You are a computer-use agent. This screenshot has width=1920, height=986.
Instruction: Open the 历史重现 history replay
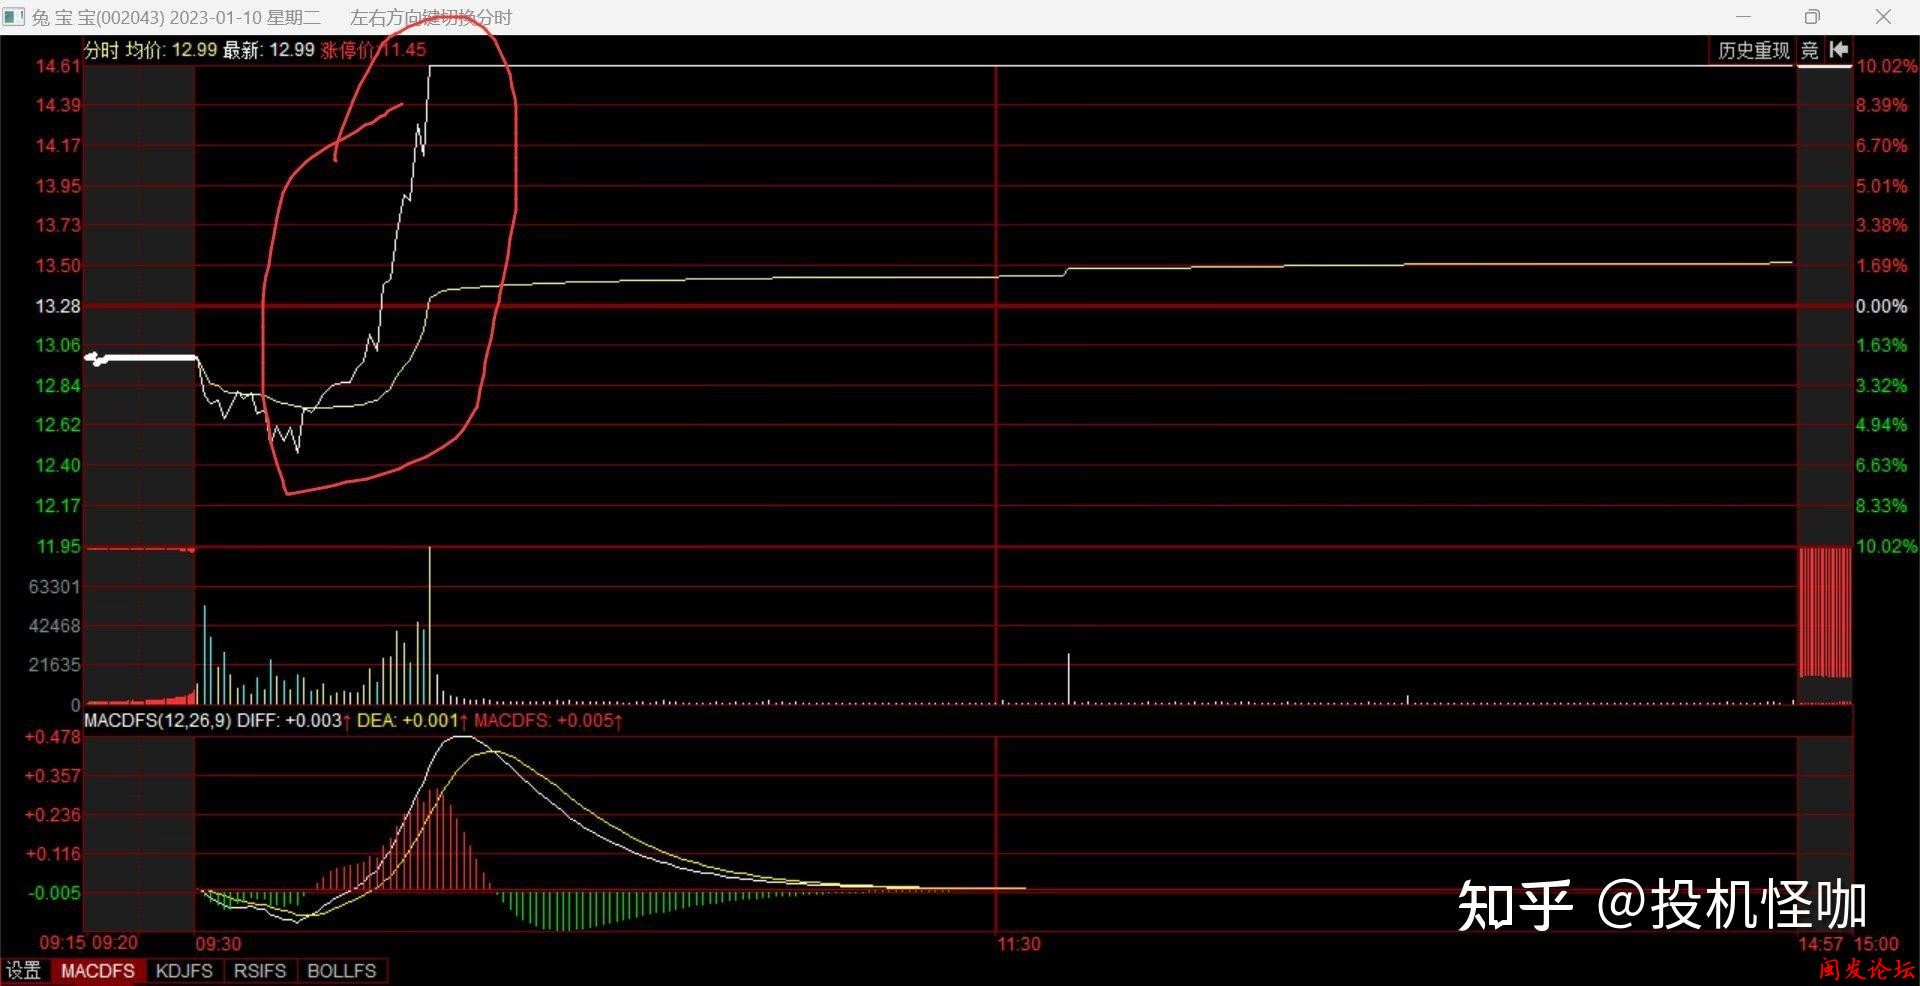[x=1753, y=50]
